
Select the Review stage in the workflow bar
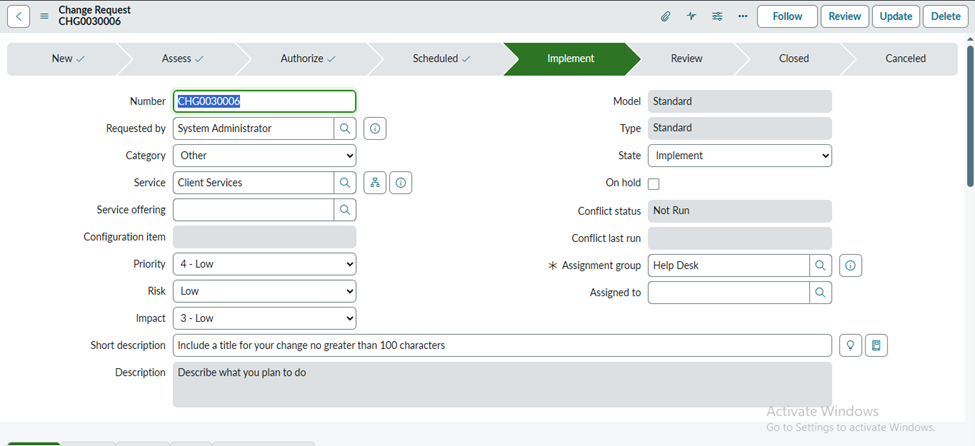pos(686,59)
